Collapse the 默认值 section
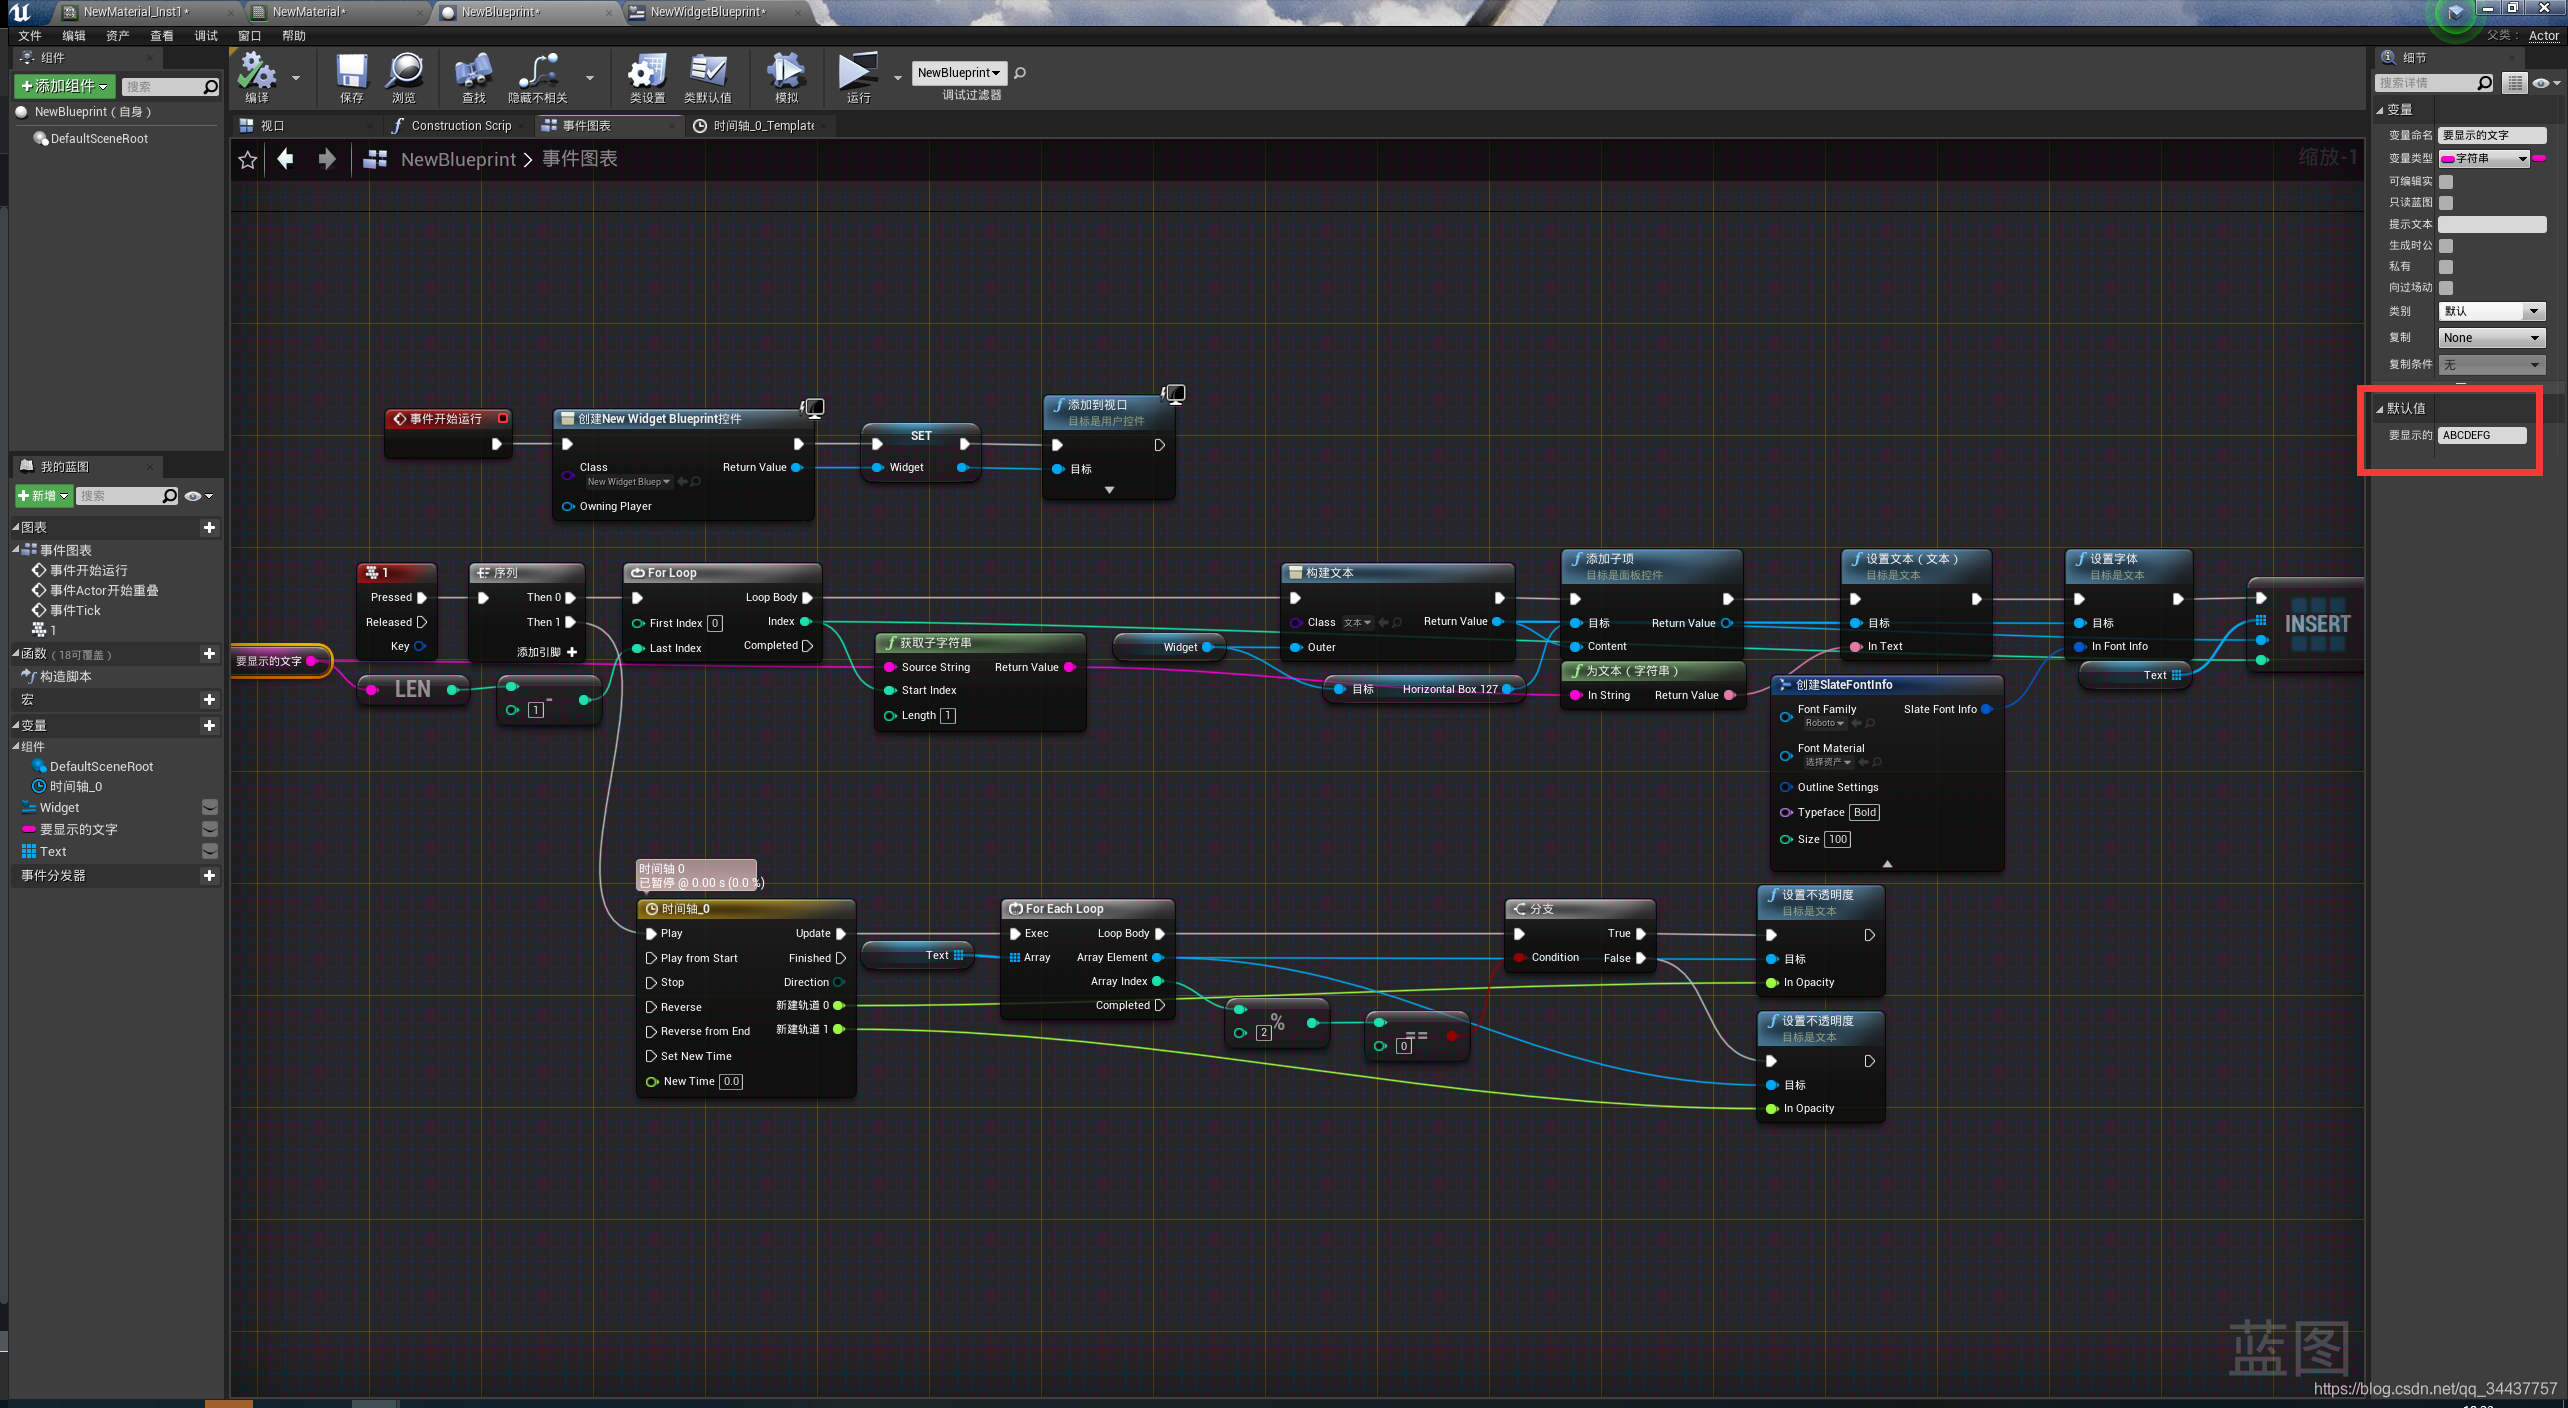Screen dimensions: 2568x1408 [2380, 409]
